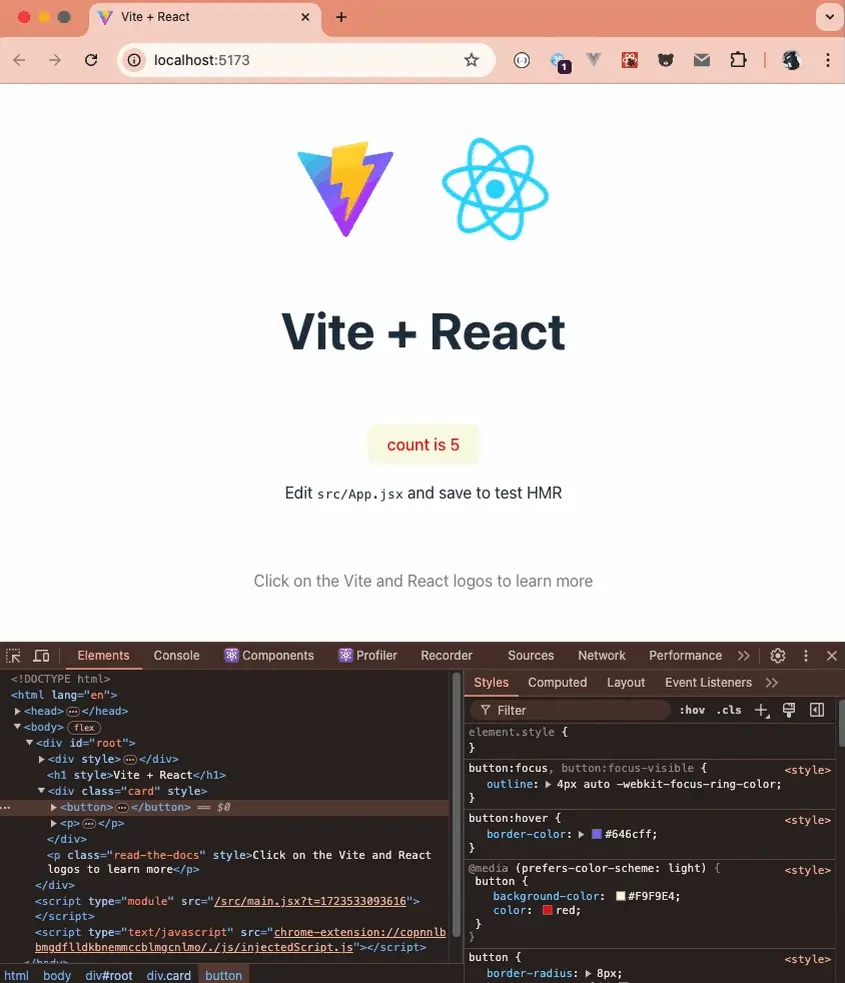
Task: Open the Vue devtools extension icon
Action: [593, 60]
